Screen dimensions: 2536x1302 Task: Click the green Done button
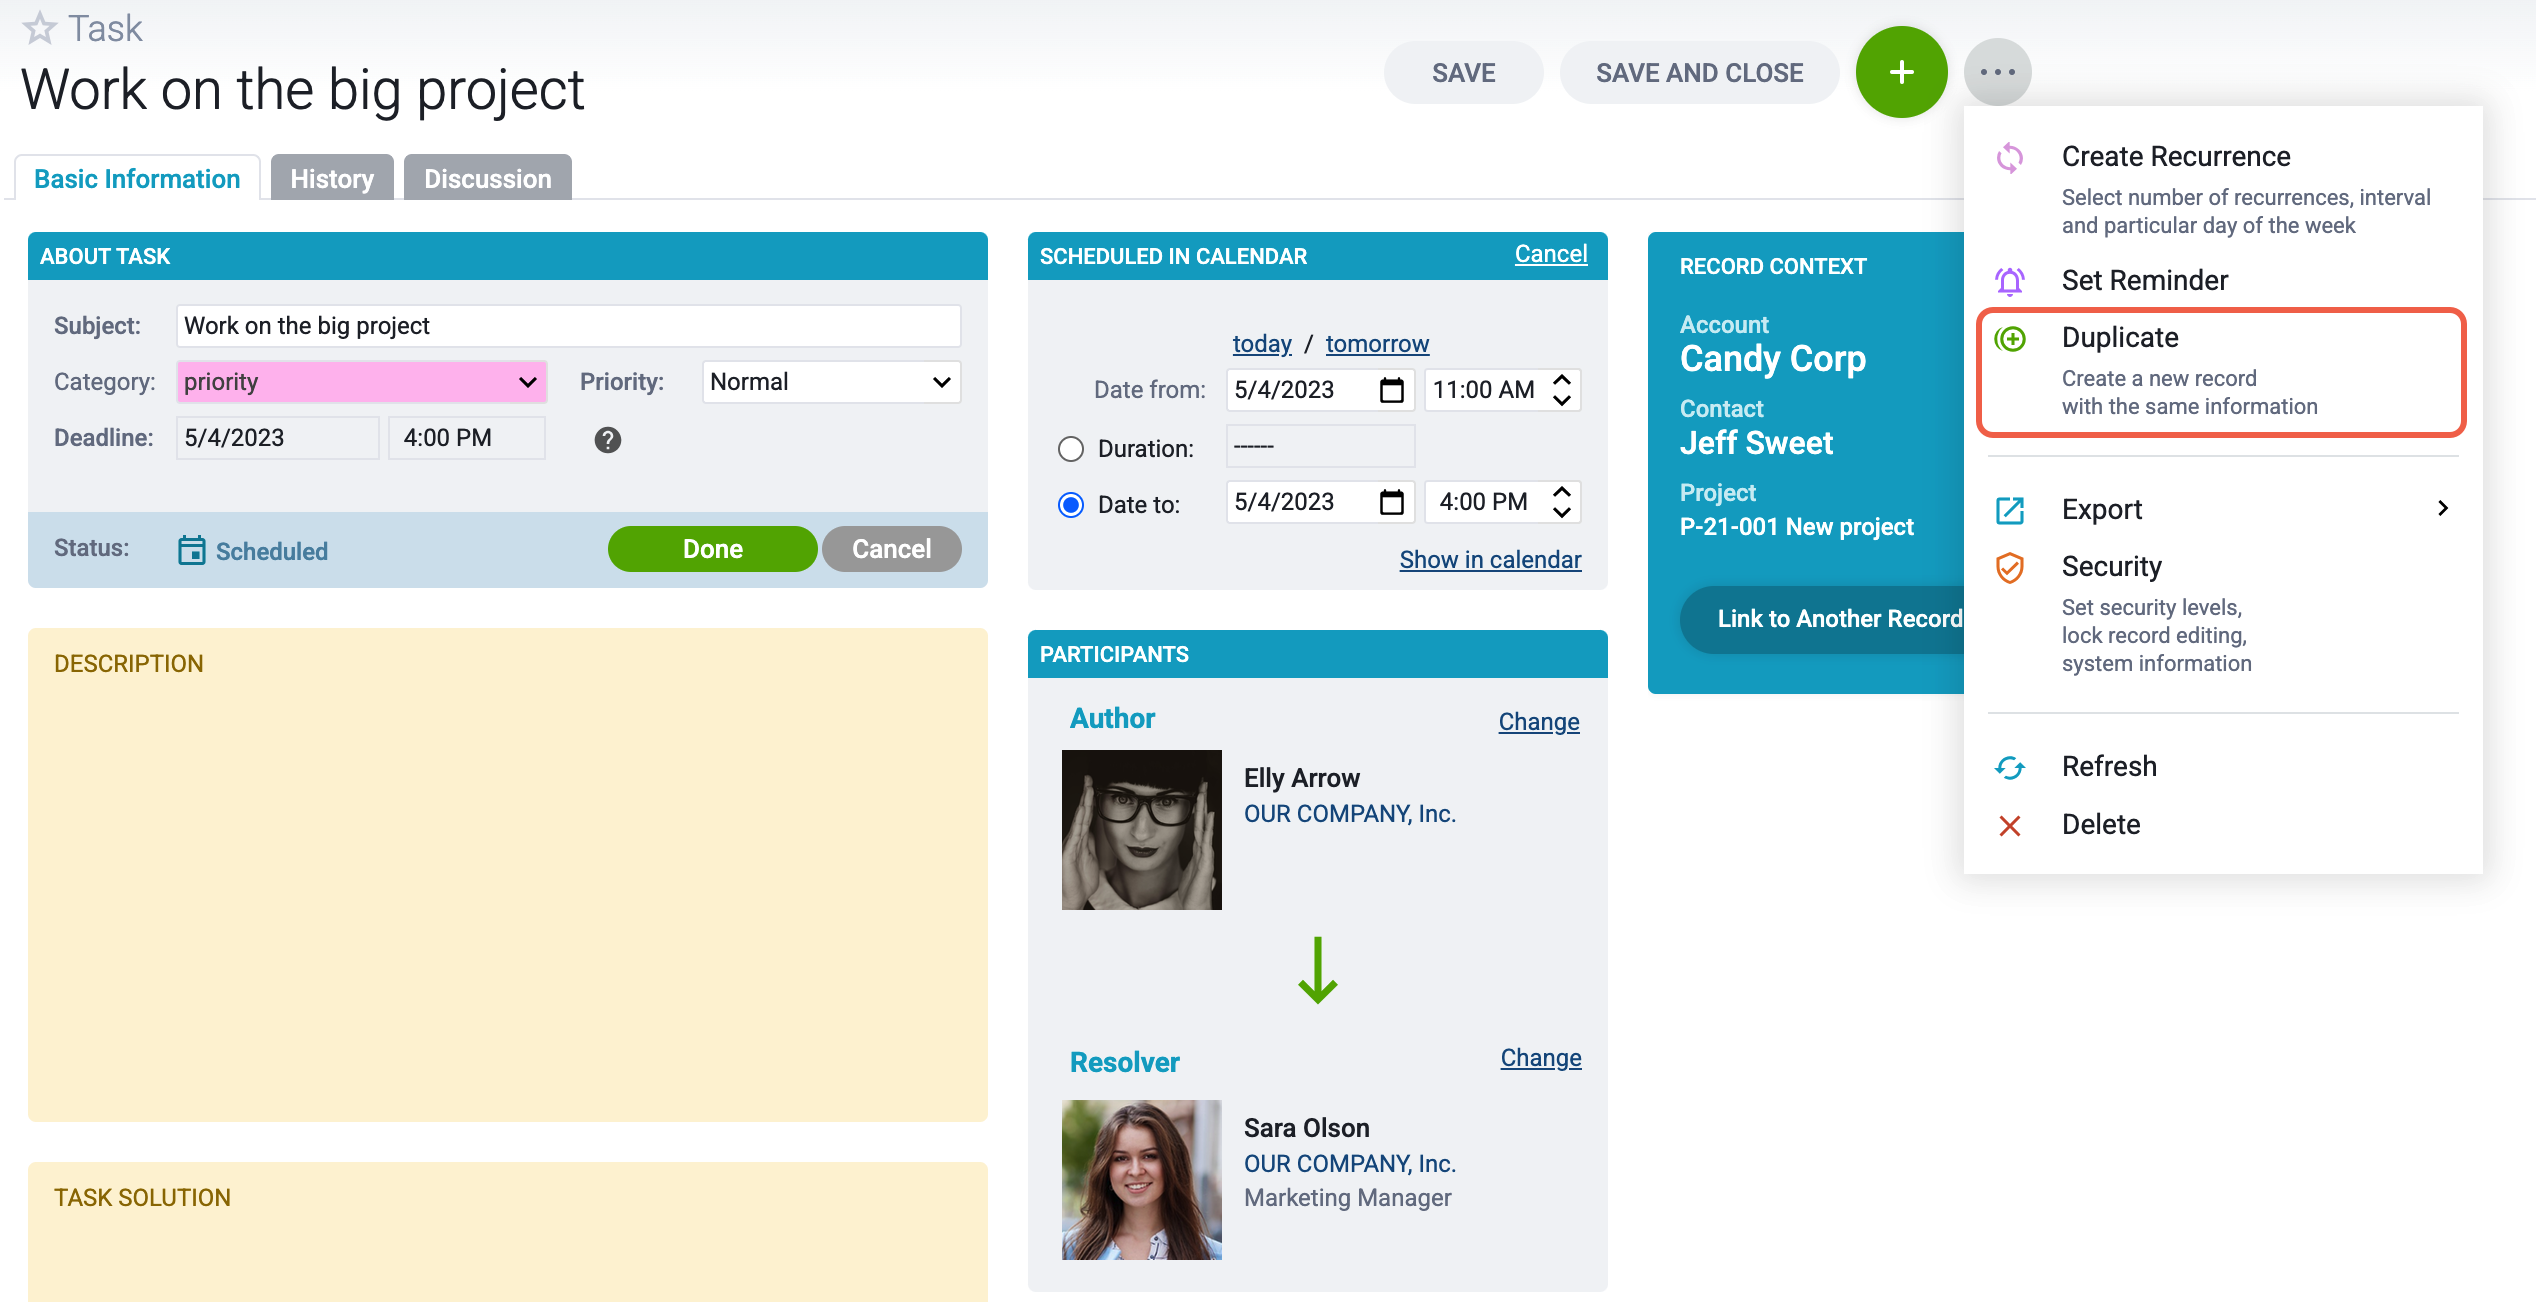[x=712, y=549]
